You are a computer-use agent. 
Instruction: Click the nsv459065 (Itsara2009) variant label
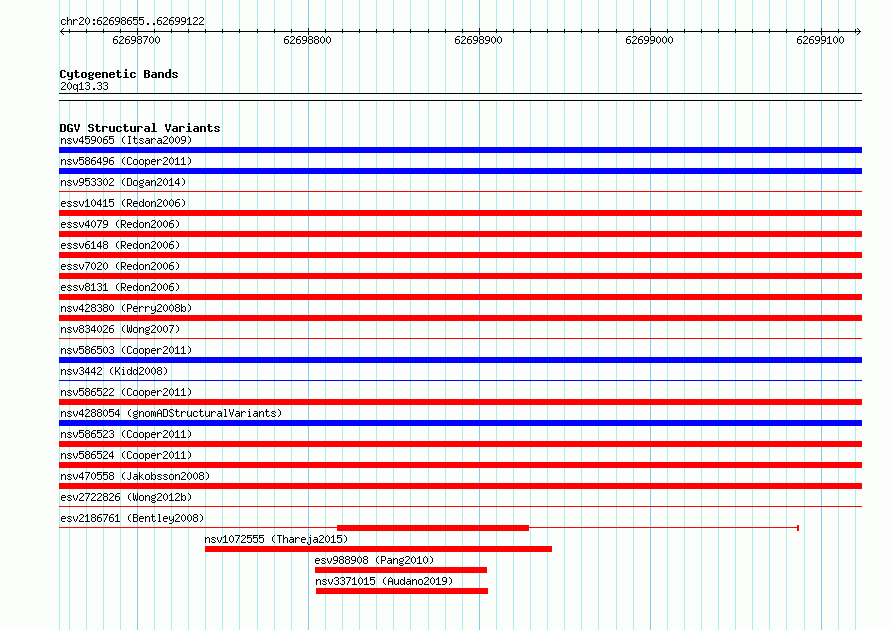[126, 140]
